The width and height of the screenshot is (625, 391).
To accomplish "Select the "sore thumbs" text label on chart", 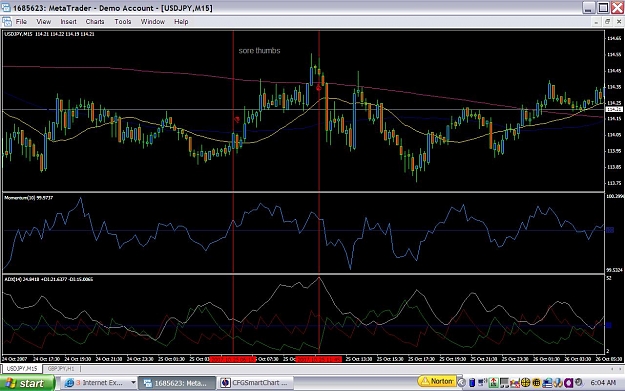I will [x=259, y=51].
